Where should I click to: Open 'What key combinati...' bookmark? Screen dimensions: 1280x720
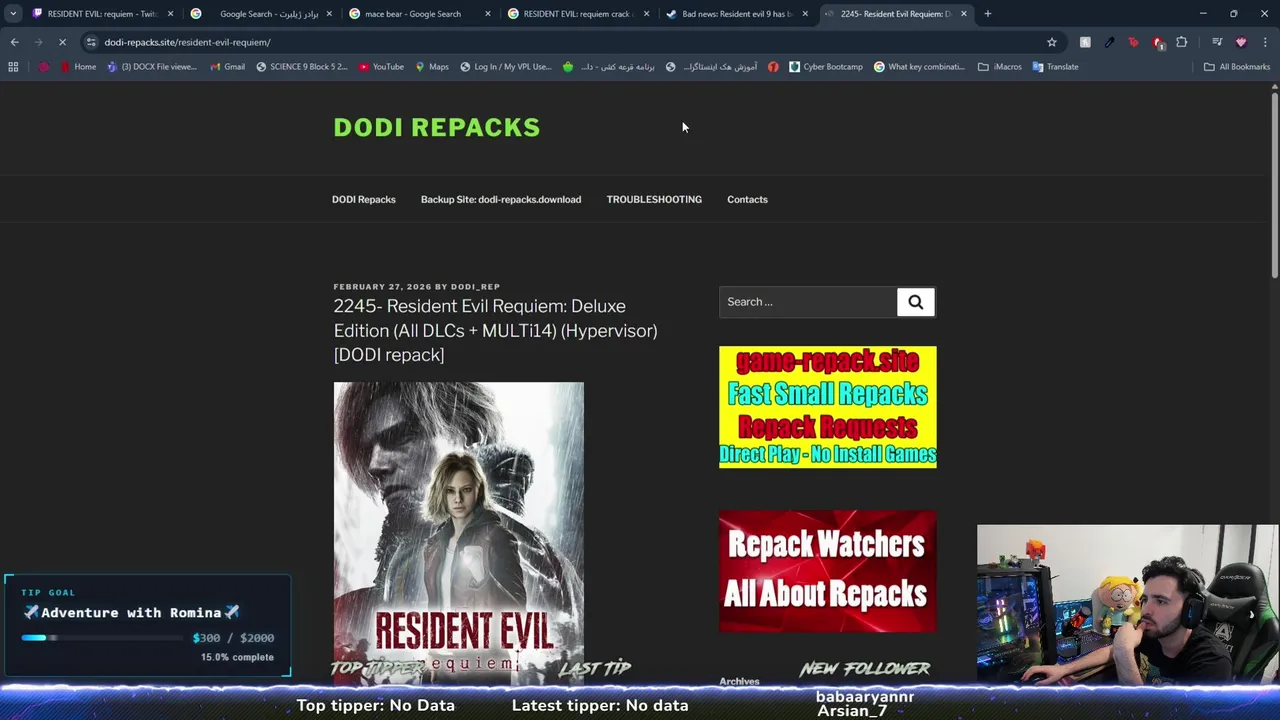pos(919,67)
